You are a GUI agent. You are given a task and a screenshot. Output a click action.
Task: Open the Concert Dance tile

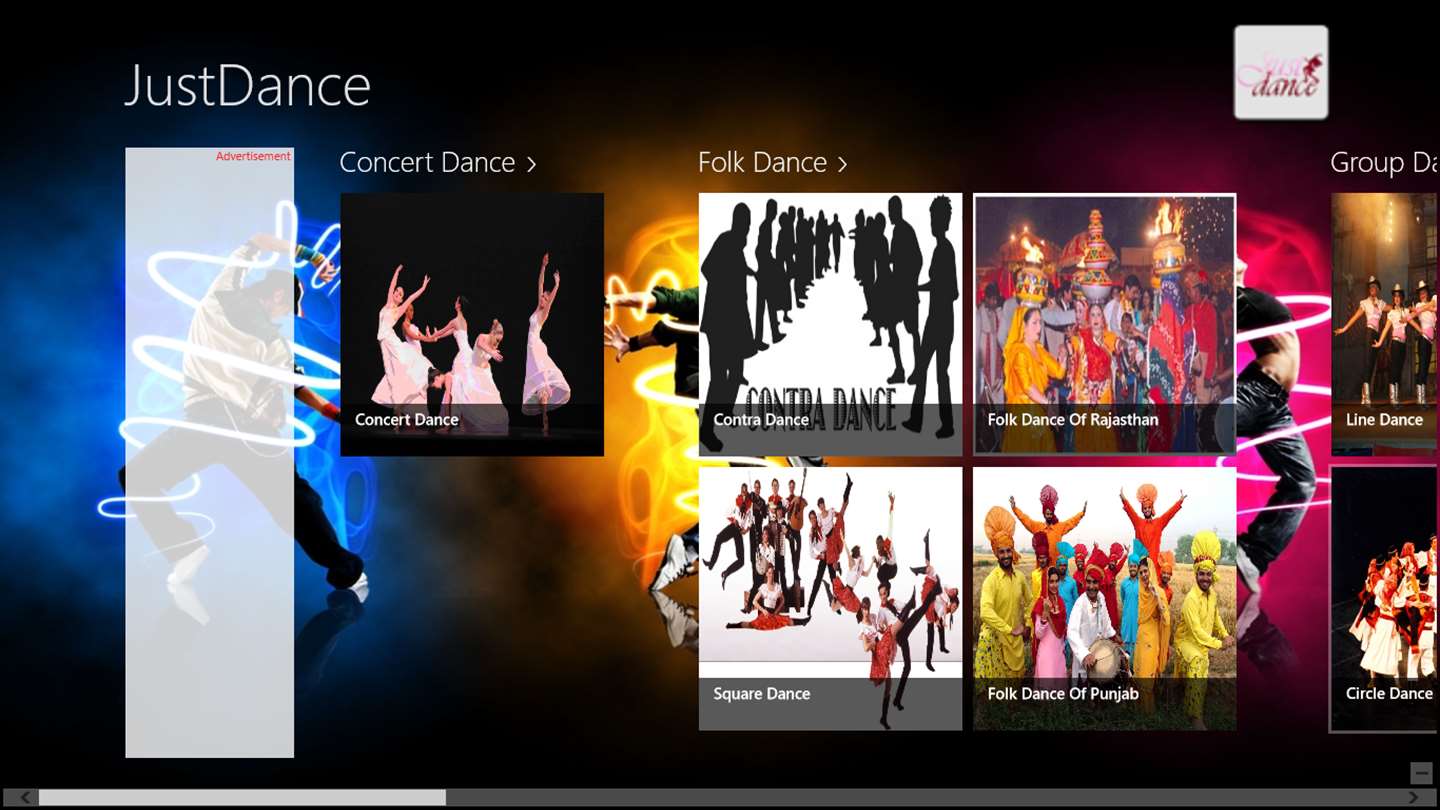(472, 324)
